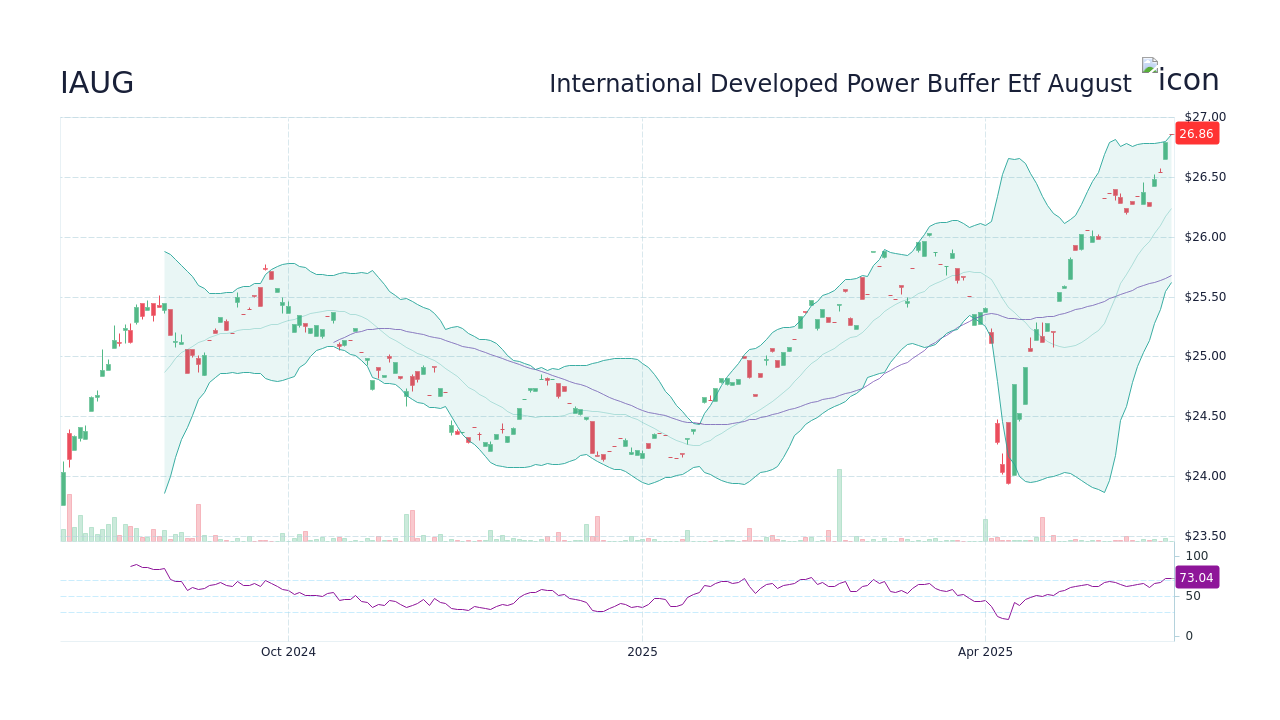Click the 2025 date axis label
Viewport: 1280px width, 720px height.
[642, 652]
